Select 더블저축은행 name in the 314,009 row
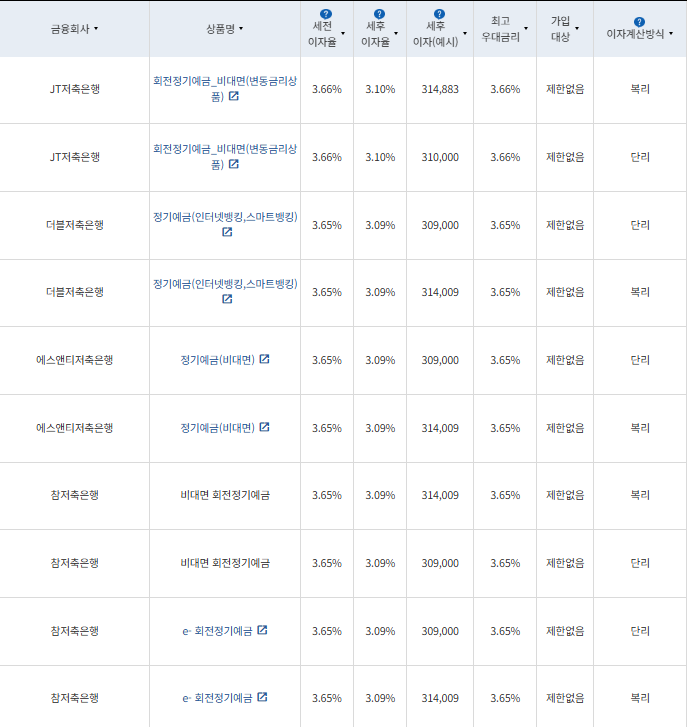Screen dimensions: 687x727 pos(75,292)
